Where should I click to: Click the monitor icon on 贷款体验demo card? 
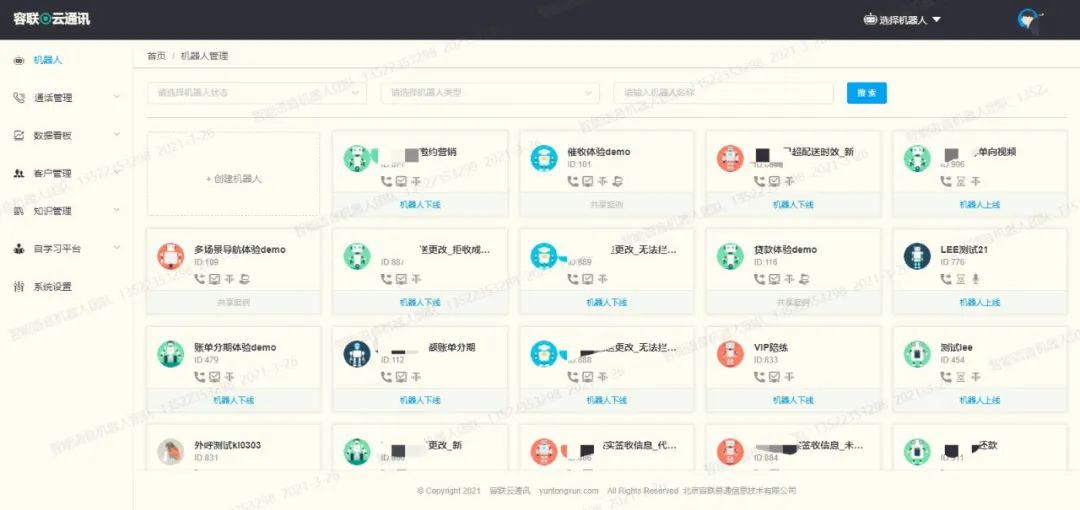point(775,279)
